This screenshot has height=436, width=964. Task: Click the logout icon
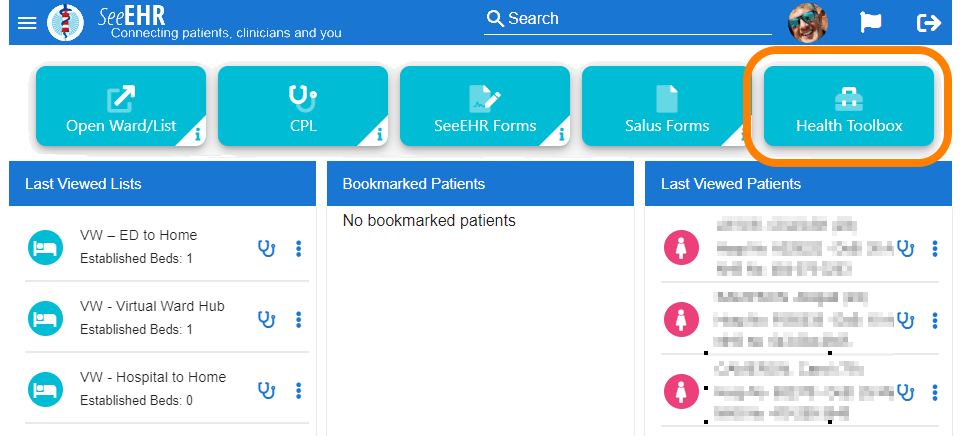pyautogui.click(x=929, y=22)
